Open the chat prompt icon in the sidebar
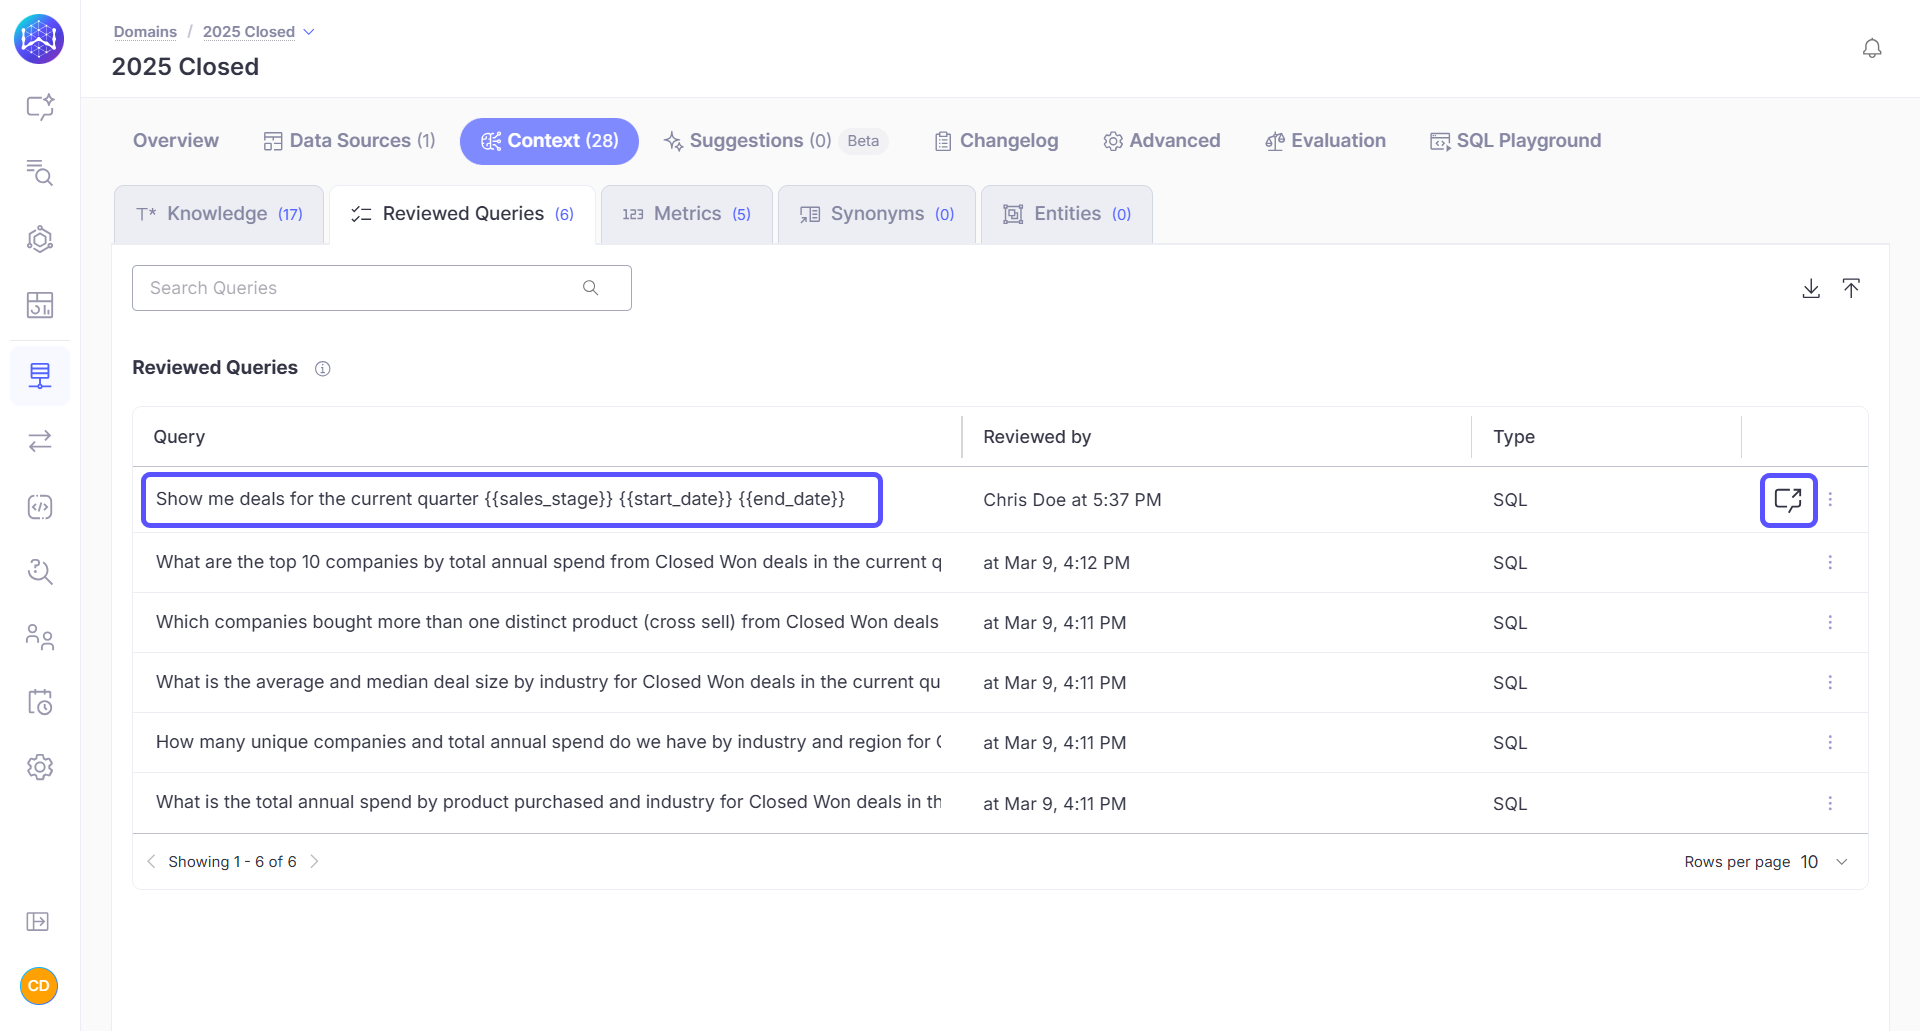 coord(40,108)
